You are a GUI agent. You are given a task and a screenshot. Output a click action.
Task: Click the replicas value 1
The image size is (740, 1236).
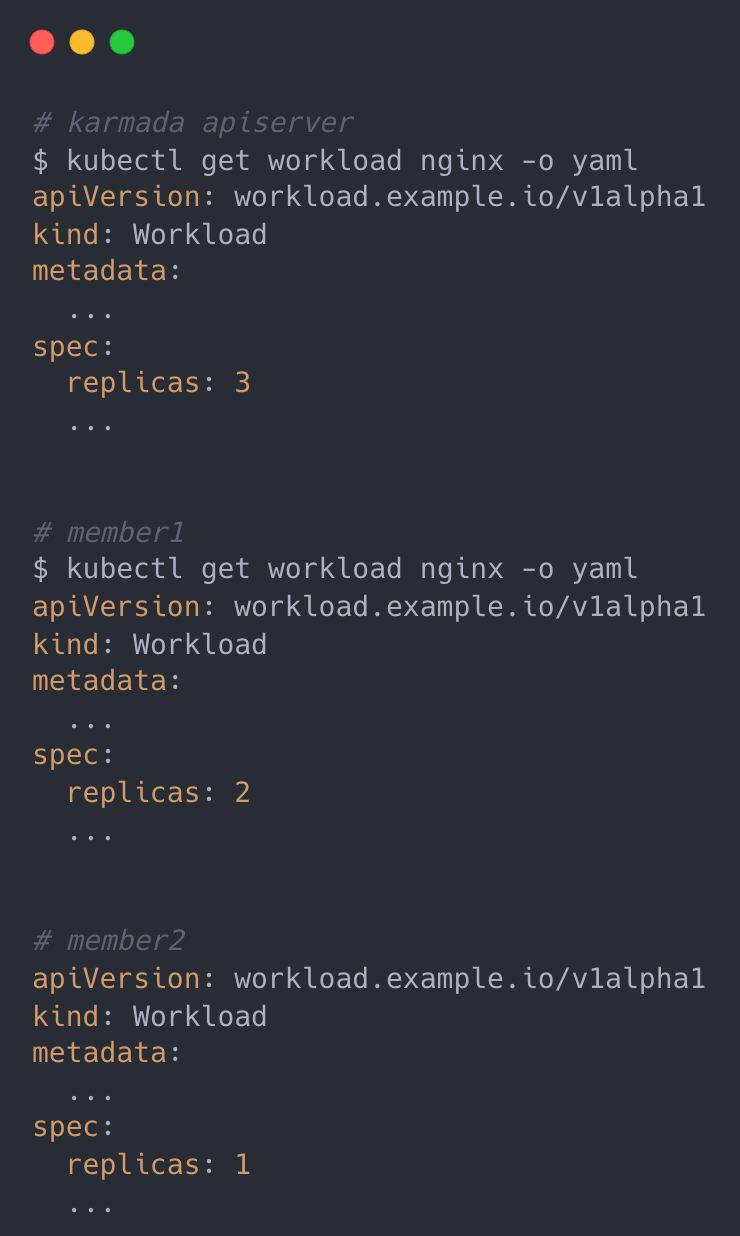point(242,1165)
